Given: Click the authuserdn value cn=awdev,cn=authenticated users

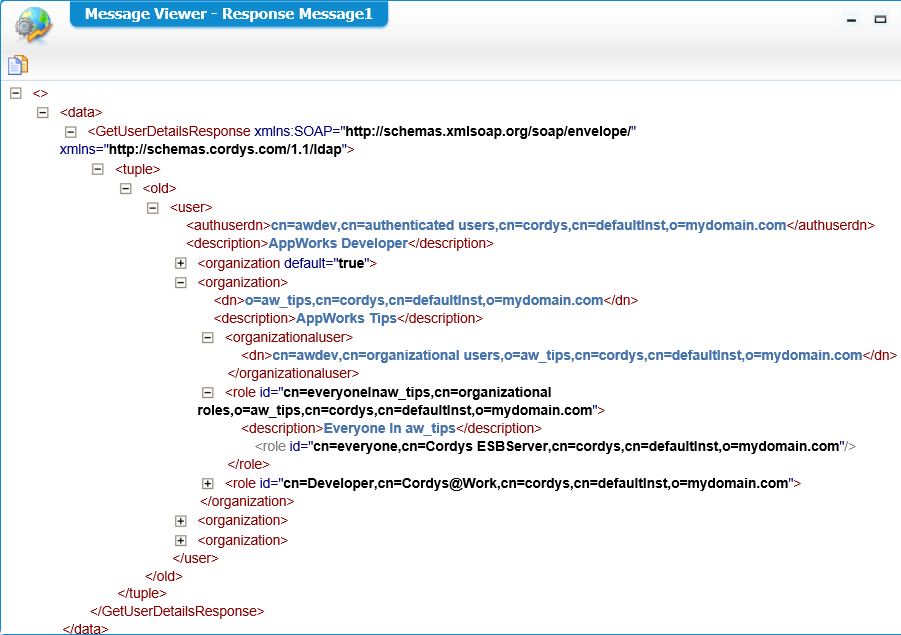Looking at the screenshot, I should click(528, 225).
